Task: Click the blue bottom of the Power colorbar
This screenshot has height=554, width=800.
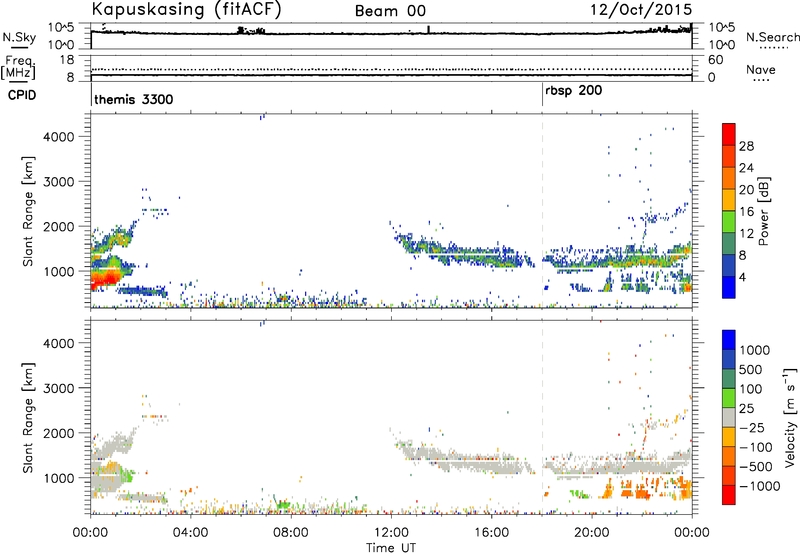Action: coord(729,287)
